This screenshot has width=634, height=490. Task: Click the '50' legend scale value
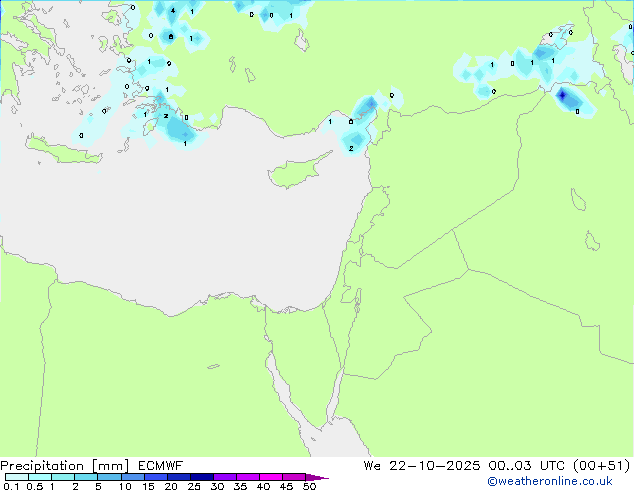(x=309, y=486)
